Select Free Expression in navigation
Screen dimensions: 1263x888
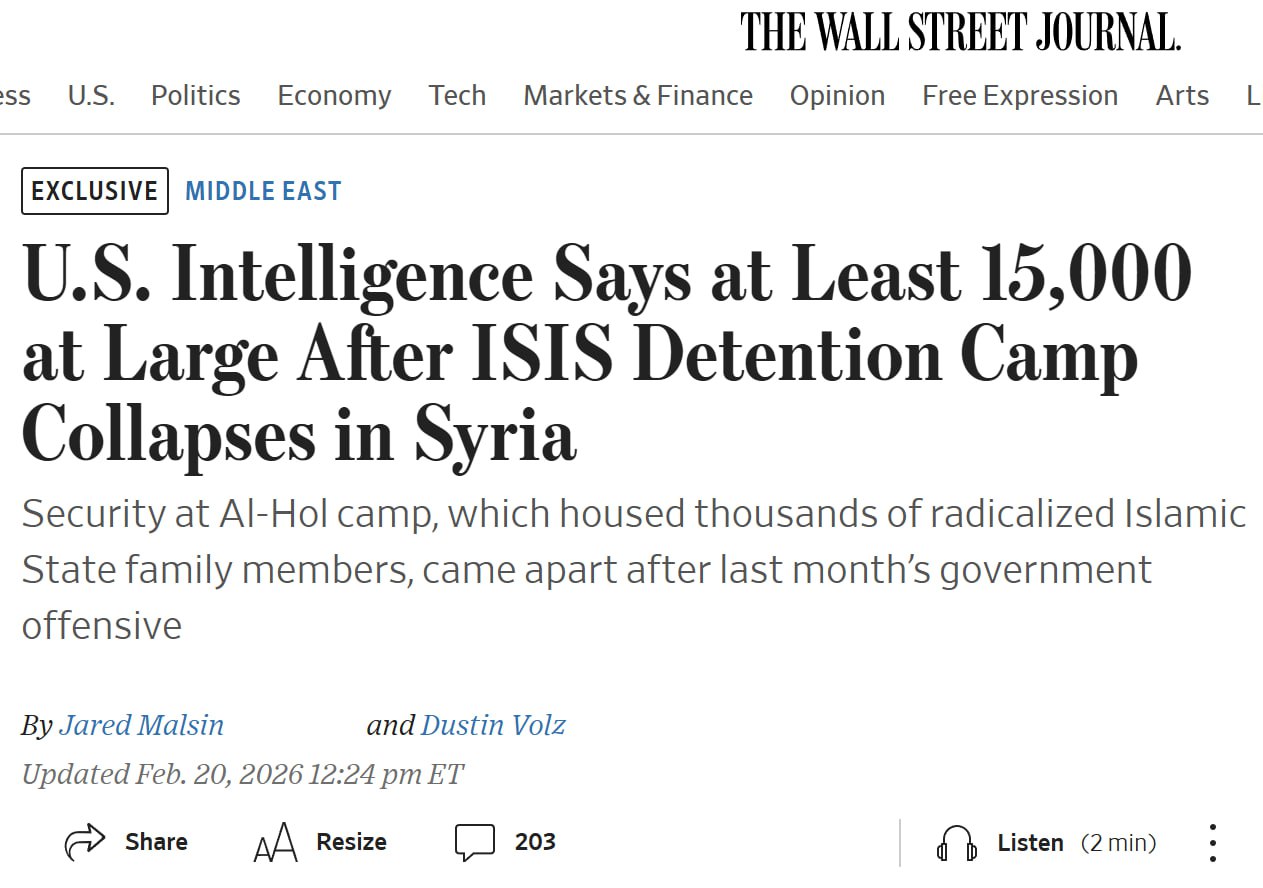[x=1020, y=96]
